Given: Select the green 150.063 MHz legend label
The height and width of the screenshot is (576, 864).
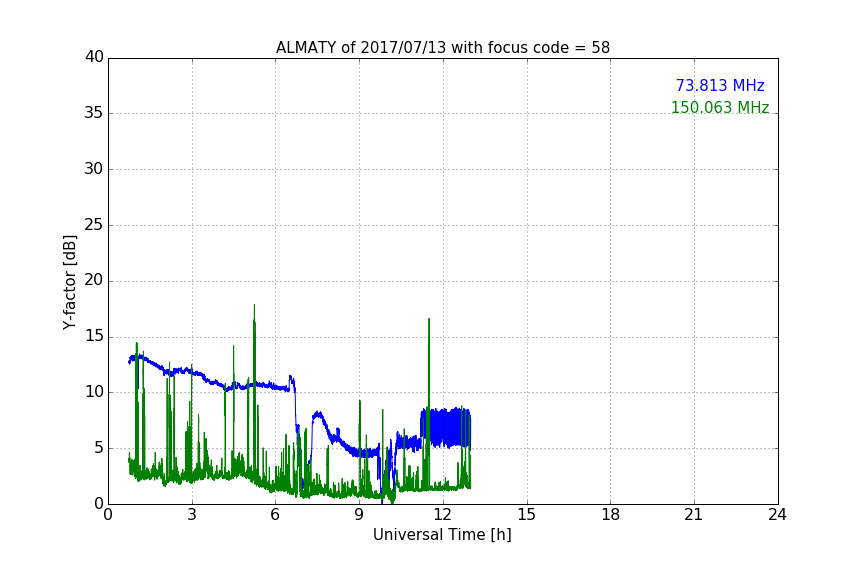Looking at the screenshot, I should (720, 107).
